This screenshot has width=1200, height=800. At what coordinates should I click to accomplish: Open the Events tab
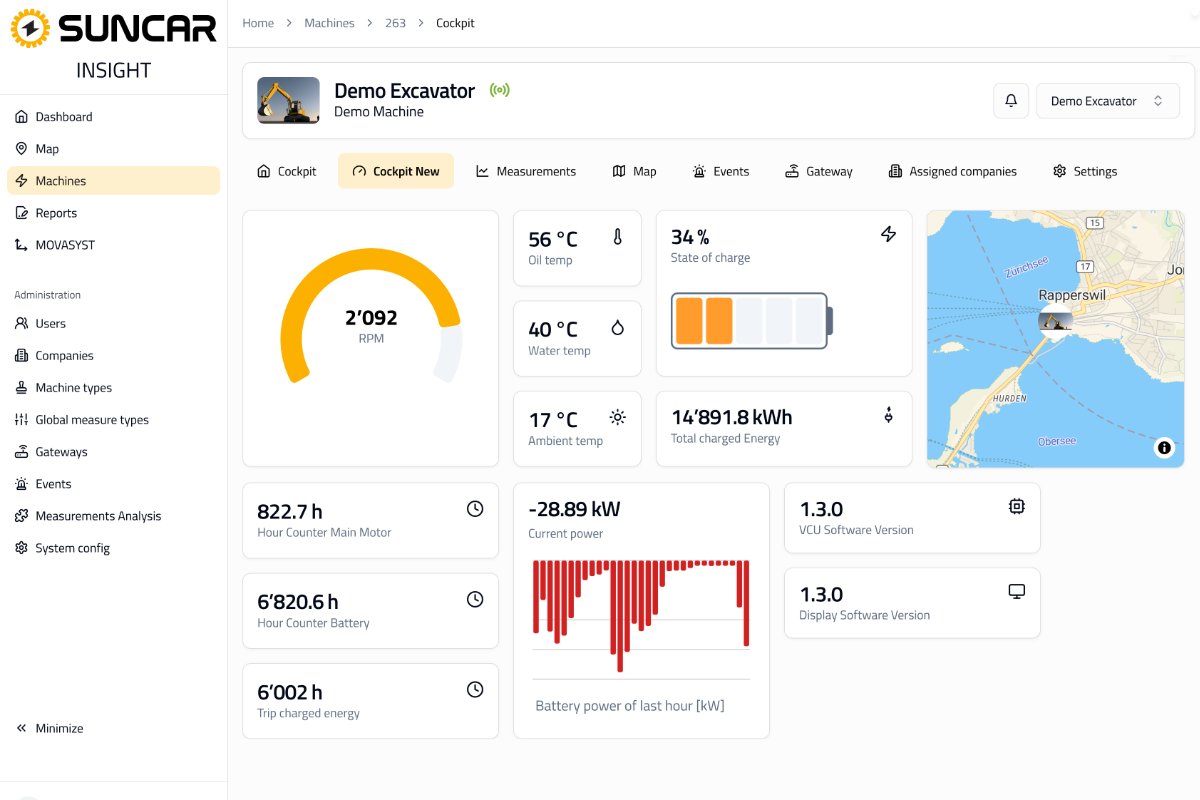(721, 171)
